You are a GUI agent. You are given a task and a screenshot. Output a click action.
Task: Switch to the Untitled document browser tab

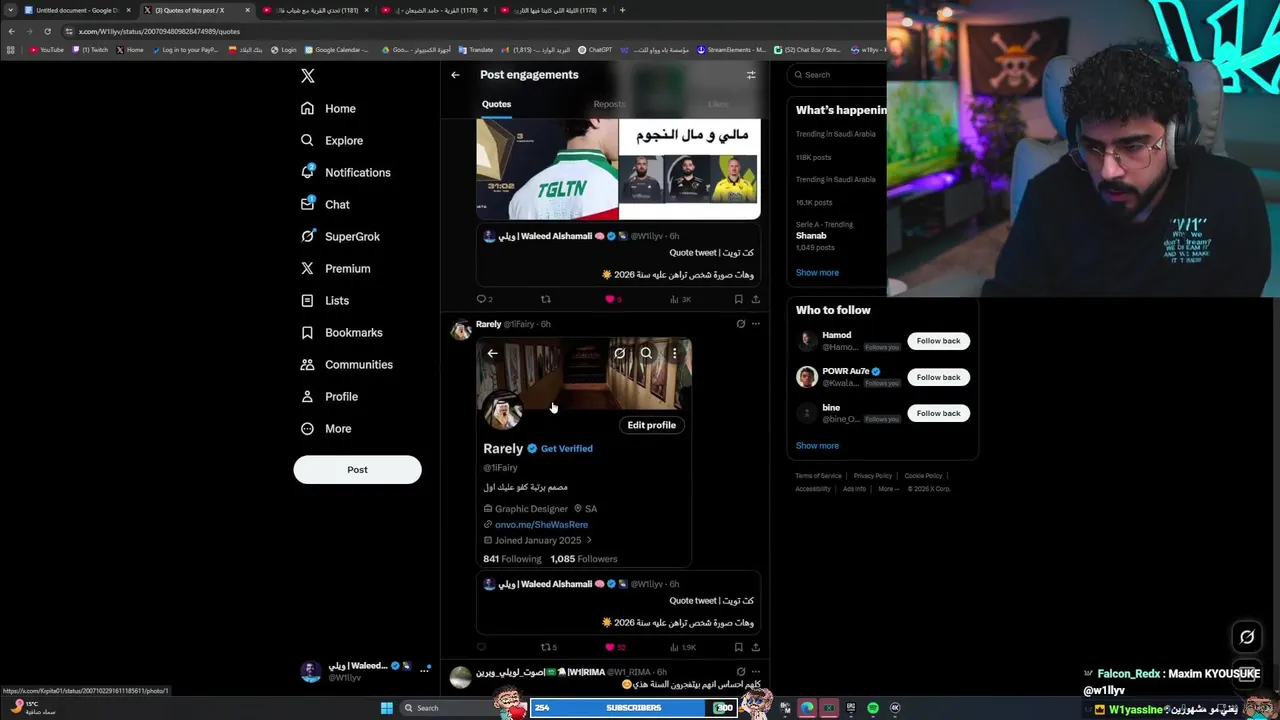click(x=77, y=10)
